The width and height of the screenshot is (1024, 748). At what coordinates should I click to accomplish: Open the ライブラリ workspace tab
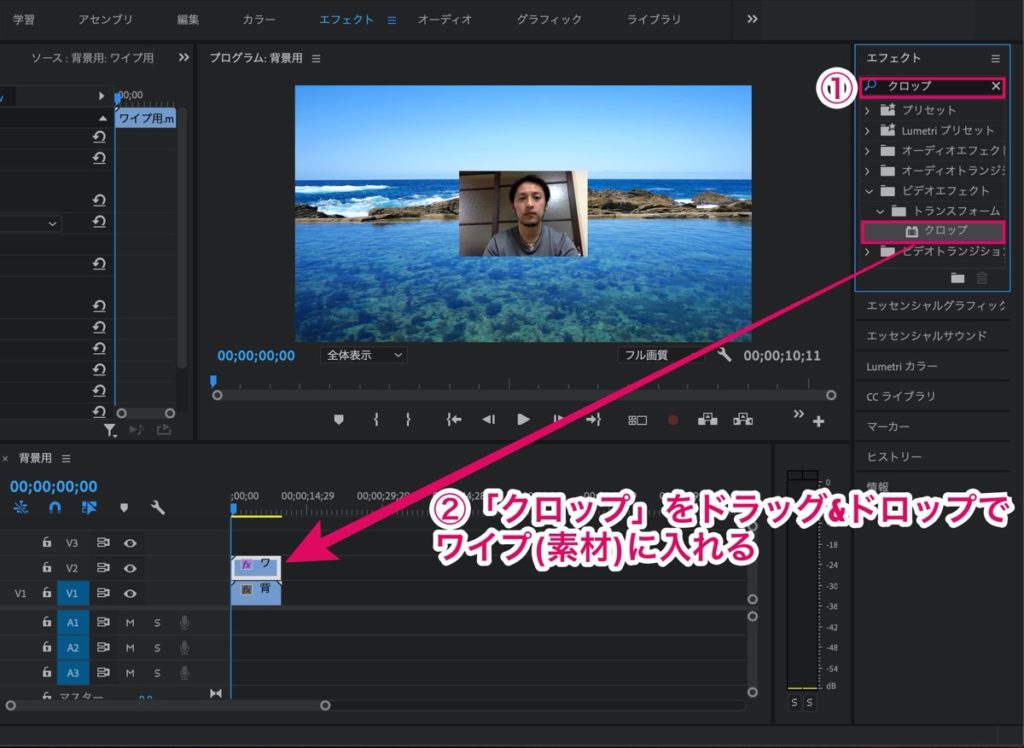654,19
